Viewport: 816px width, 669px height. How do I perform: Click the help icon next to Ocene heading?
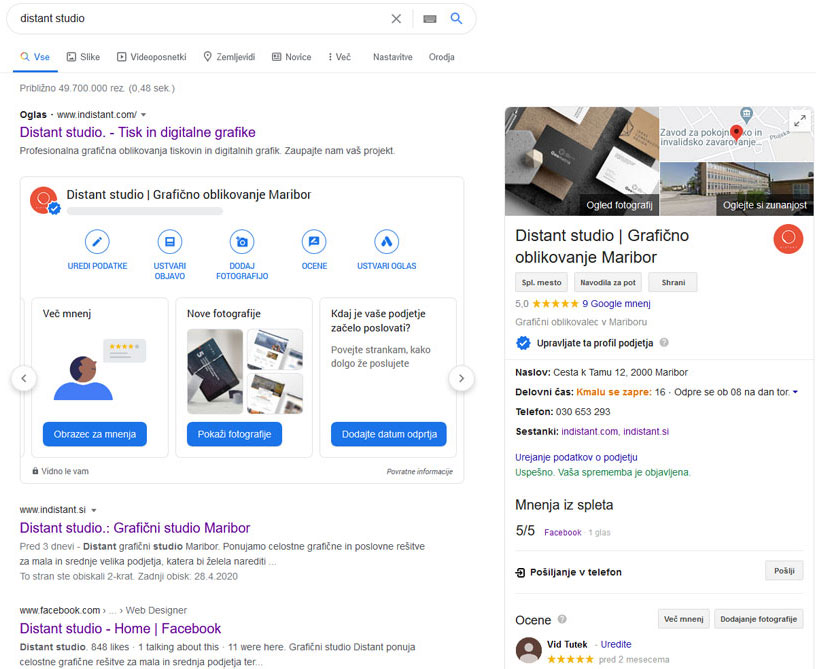tap(562, 619)
